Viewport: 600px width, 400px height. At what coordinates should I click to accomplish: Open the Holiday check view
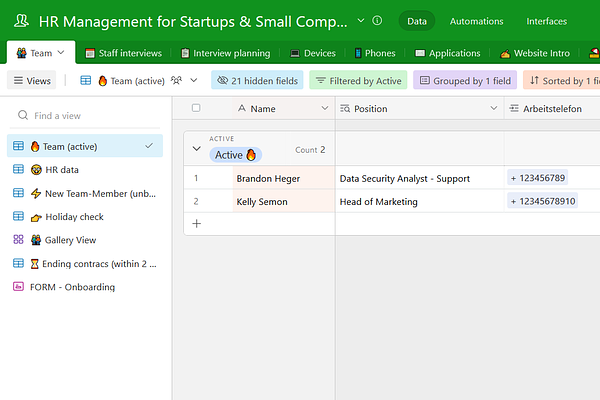(x=85, y=217)
